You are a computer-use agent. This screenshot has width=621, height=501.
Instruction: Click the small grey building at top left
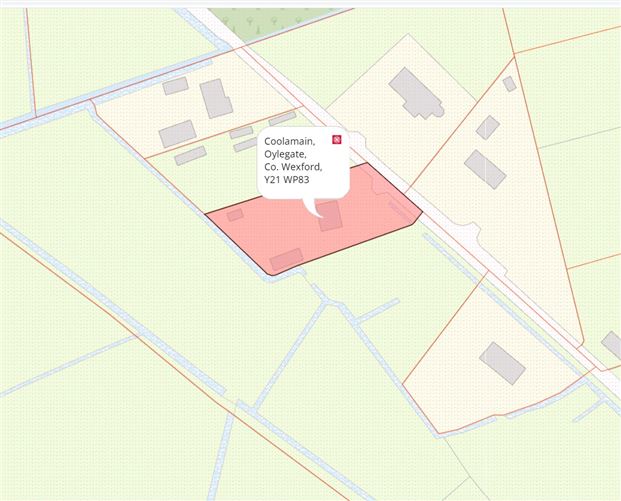(x=175, y=86)
